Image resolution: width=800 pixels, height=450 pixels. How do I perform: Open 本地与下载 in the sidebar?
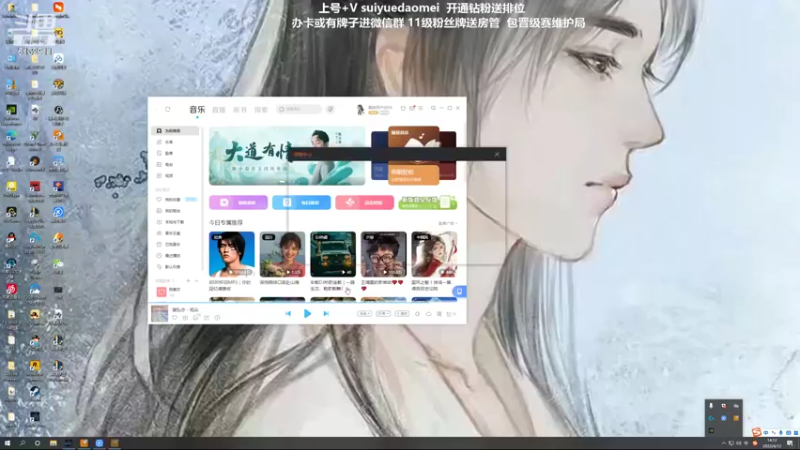[175, 222]
